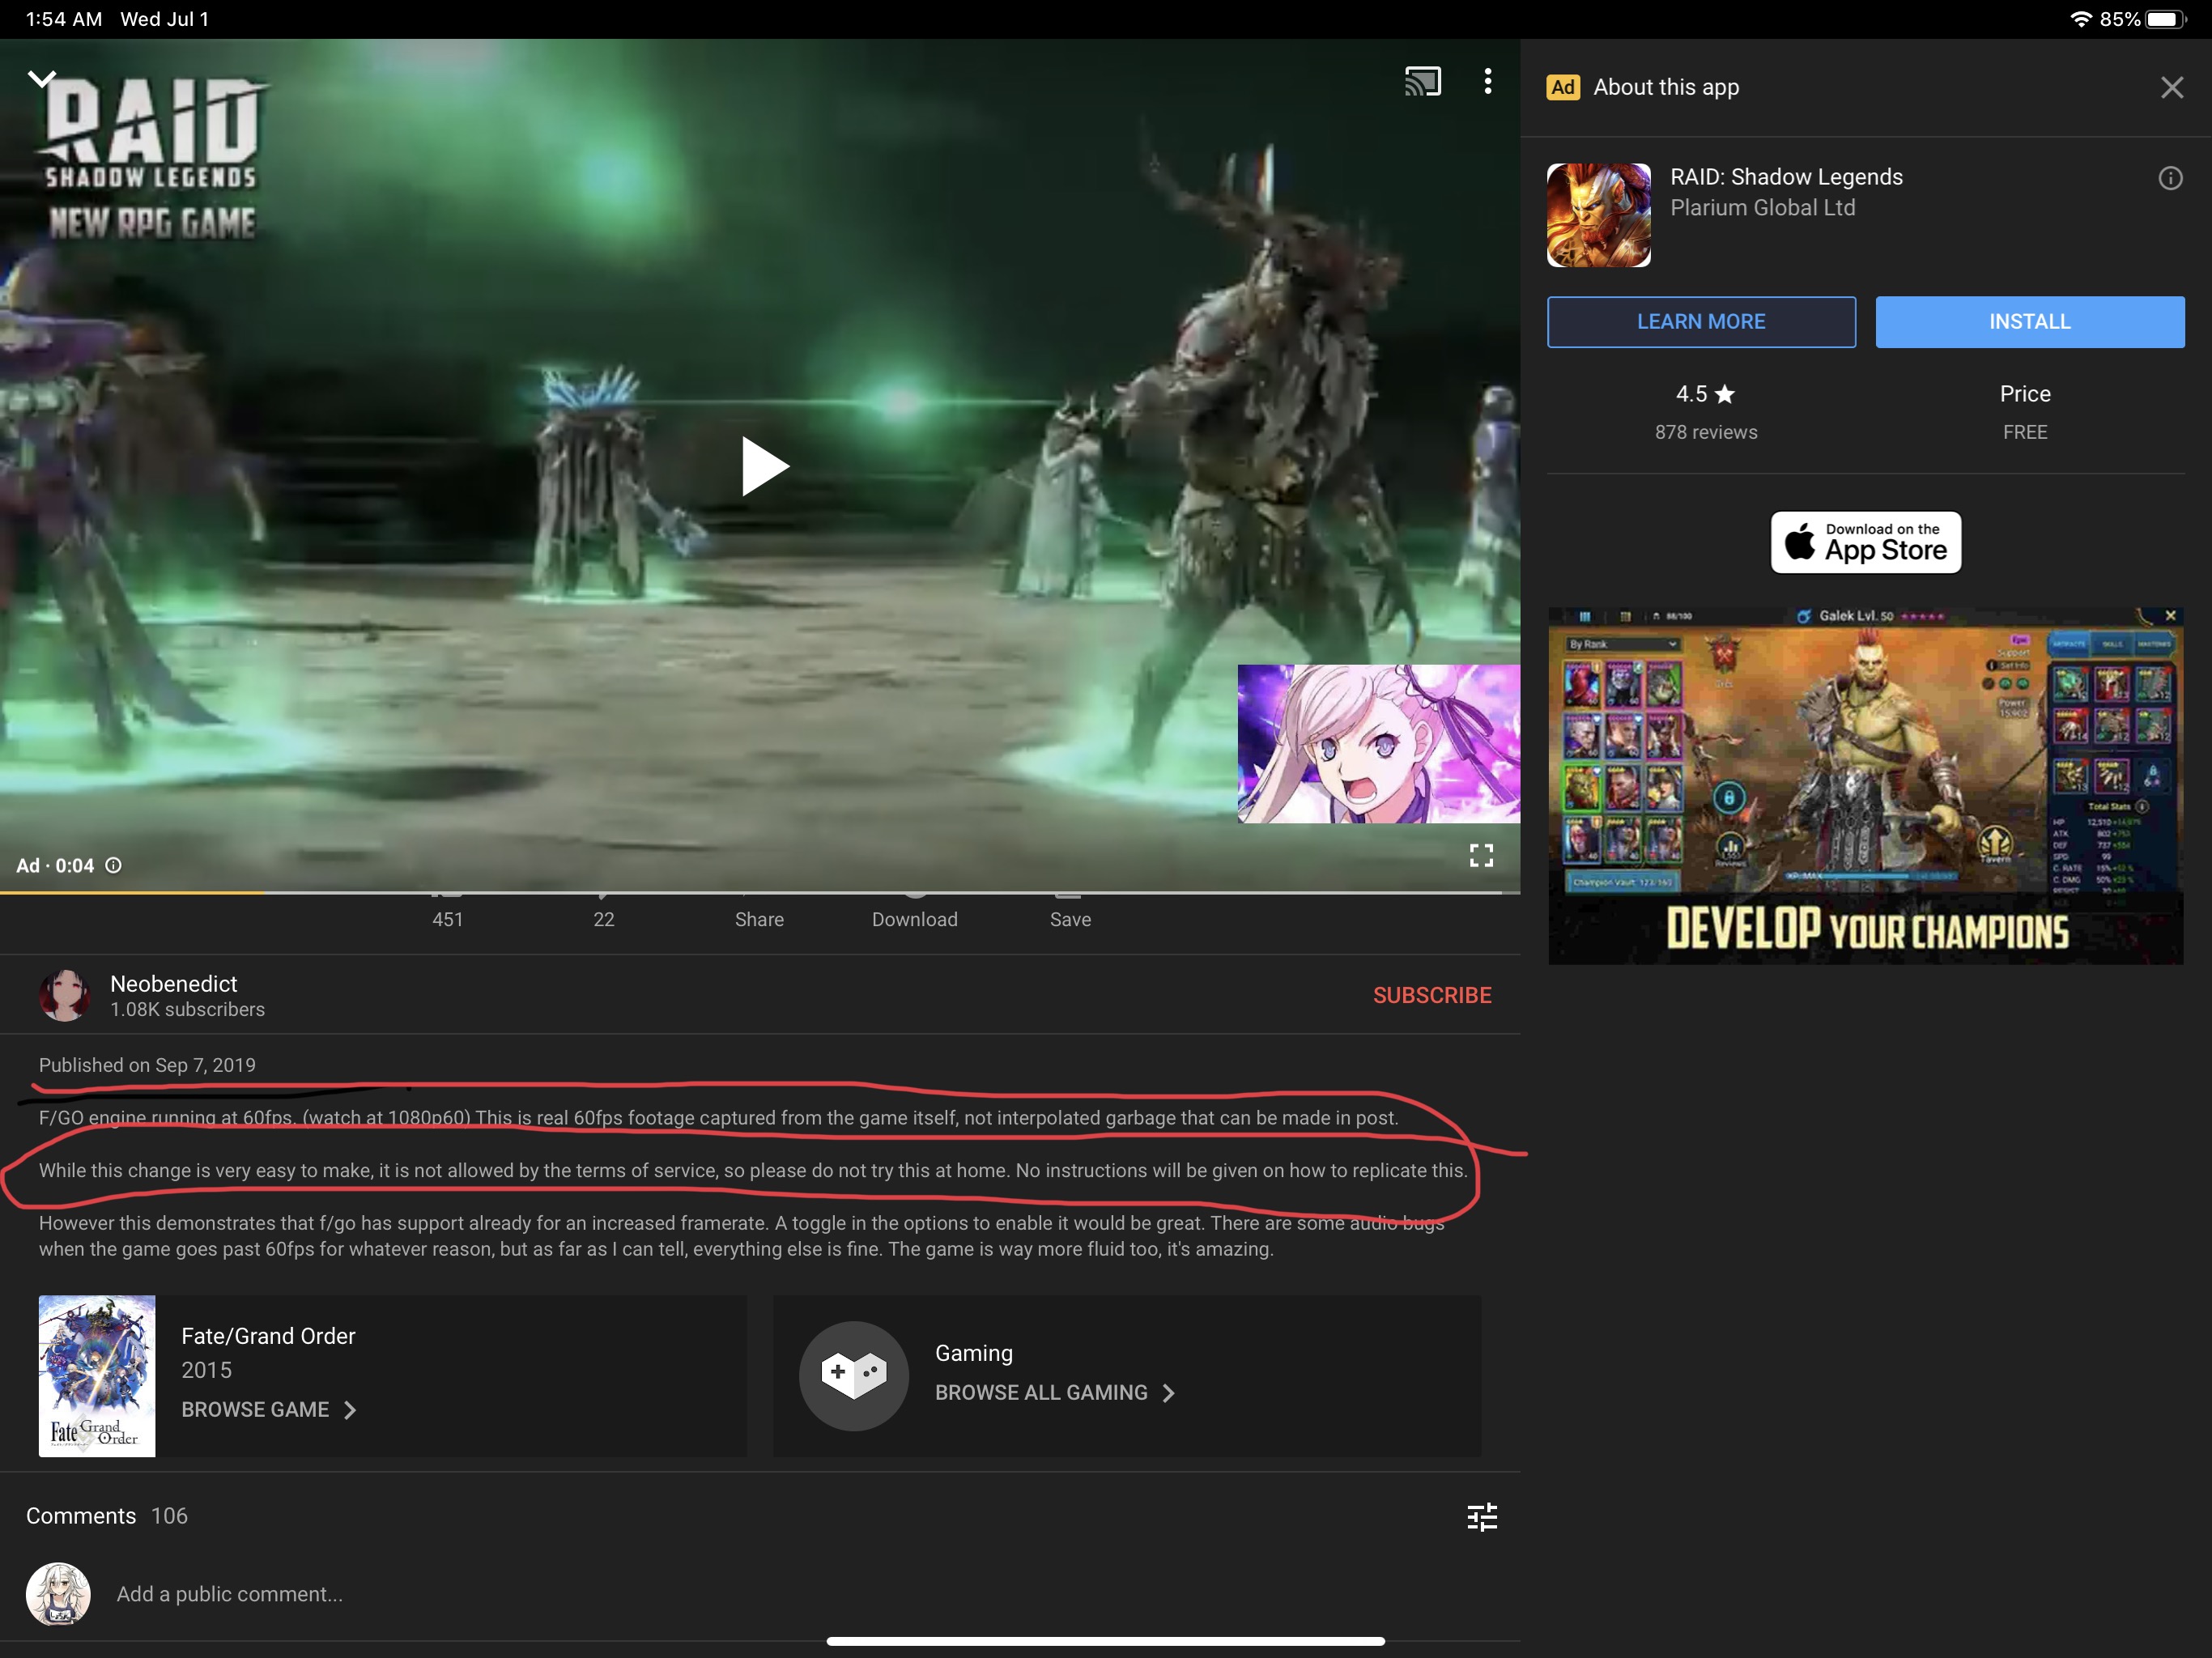Open Fate/Grand Order game cover thumbnail
This screenshot has height=1658, width=2212.
97,1376
